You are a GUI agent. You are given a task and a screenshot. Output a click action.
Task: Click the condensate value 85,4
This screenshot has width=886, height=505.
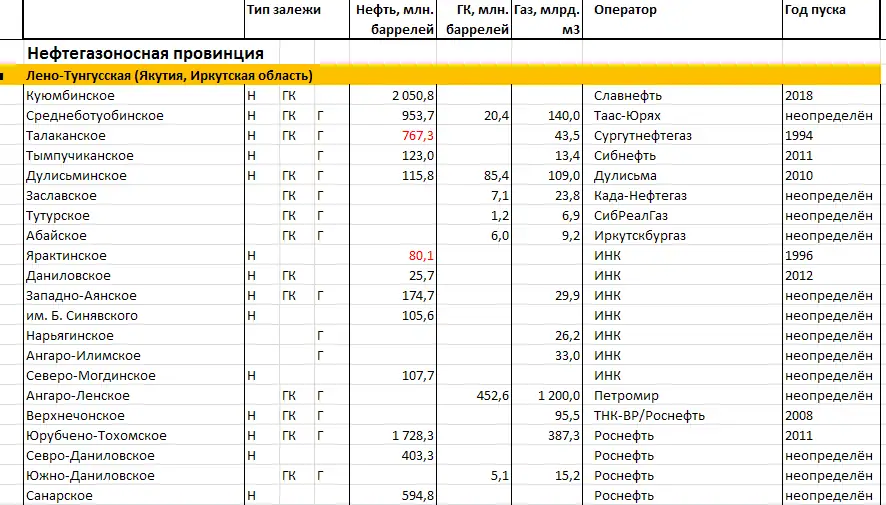tap(496, 176)
